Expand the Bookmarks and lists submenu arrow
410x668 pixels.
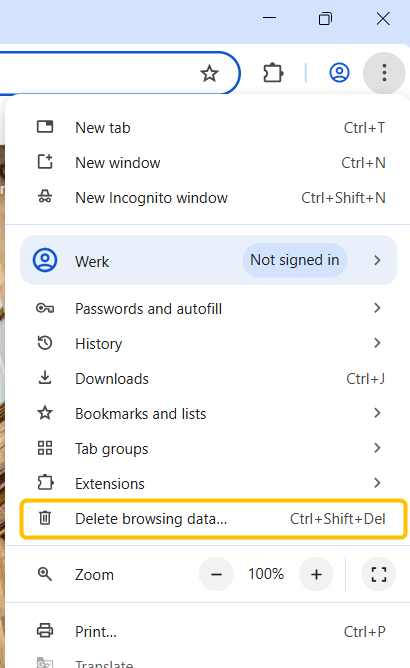pyautogui.click(x=377, y=413)
